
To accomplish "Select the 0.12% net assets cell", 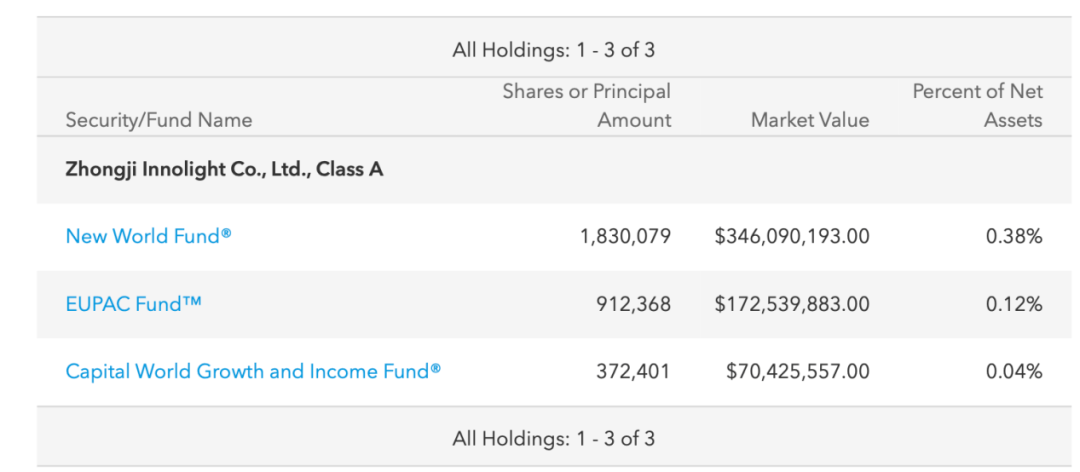I will point(1014,305).
